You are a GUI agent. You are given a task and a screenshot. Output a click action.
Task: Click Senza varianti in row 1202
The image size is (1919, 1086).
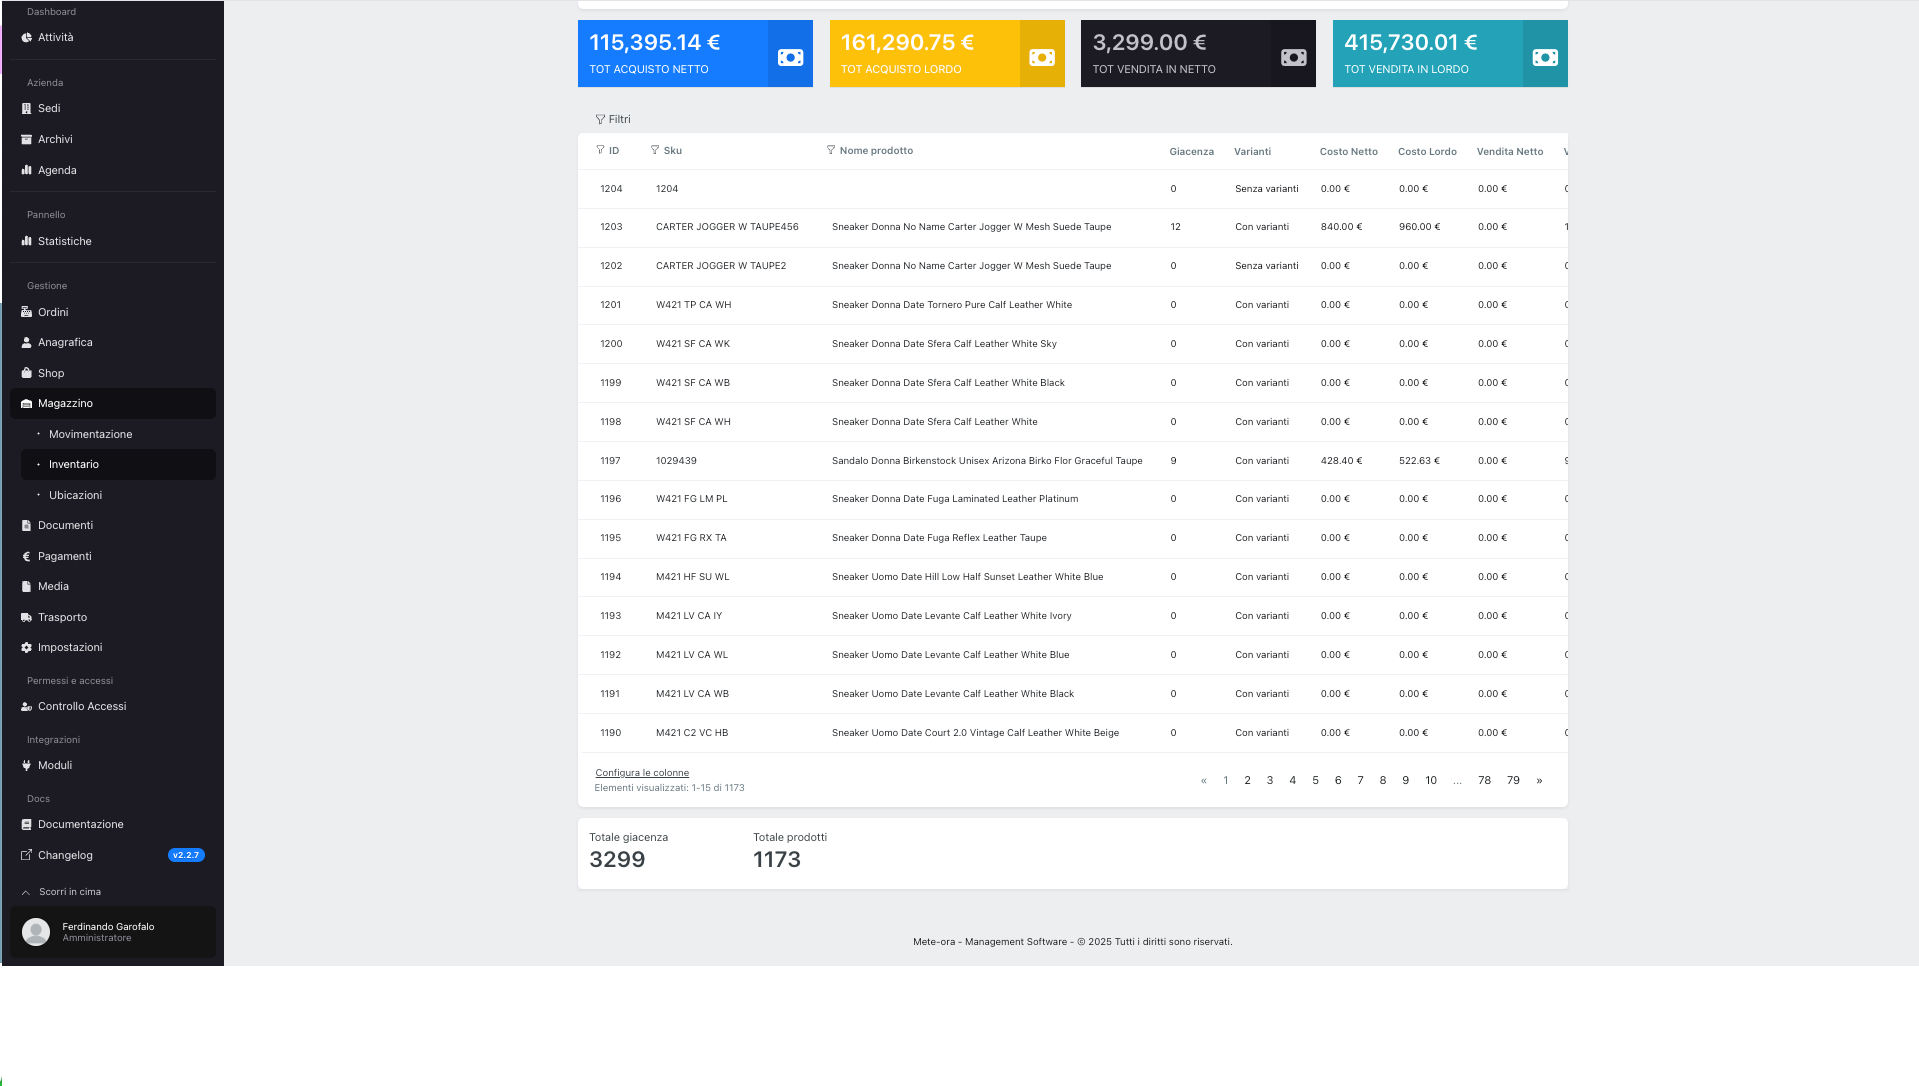(x=1266, y=266)
